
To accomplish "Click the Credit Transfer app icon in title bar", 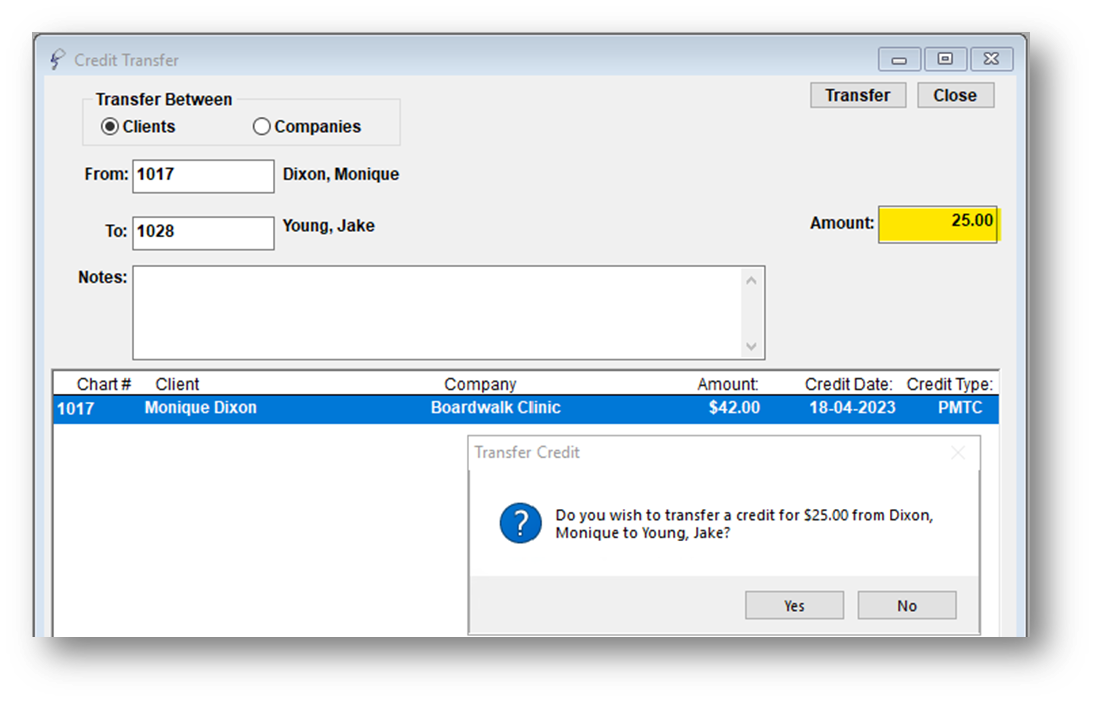I will pos(57,59).
